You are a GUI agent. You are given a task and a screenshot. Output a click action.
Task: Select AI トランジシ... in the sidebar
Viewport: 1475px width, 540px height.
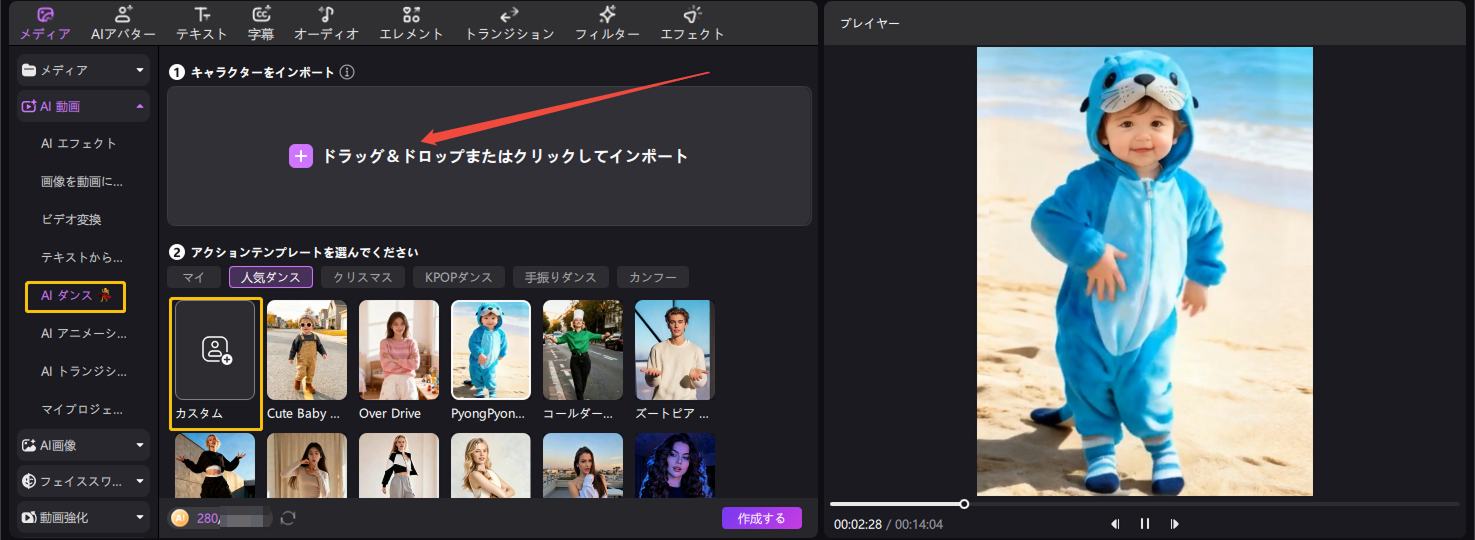tap(84, 371)
